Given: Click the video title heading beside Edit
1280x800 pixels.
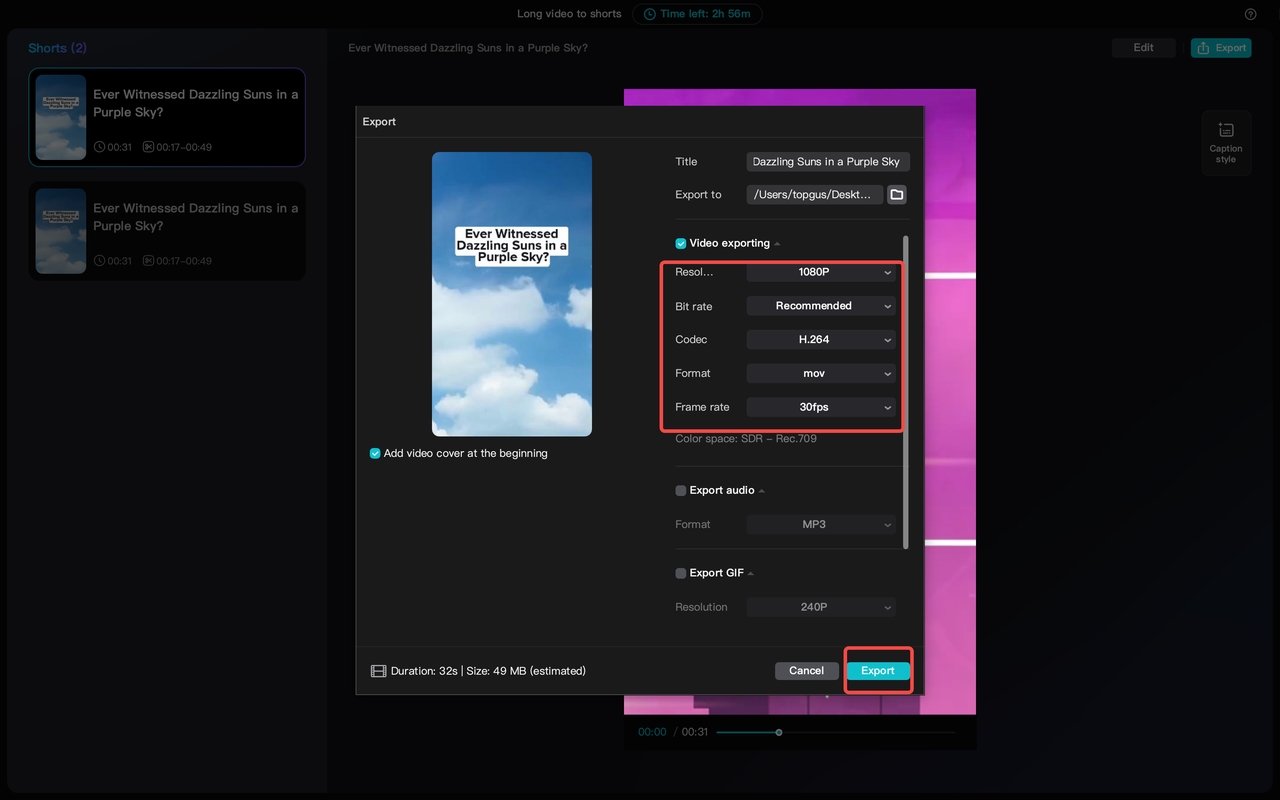Looking at the screenshot, I should [468, 48].
